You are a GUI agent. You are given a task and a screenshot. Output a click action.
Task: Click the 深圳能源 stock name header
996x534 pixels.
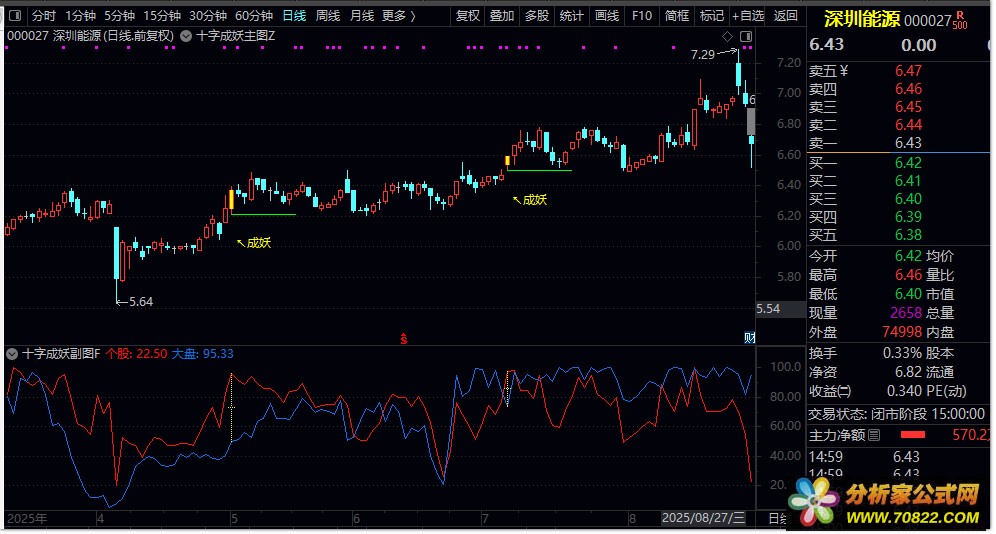pyautogui.click(x=862, y=20)
